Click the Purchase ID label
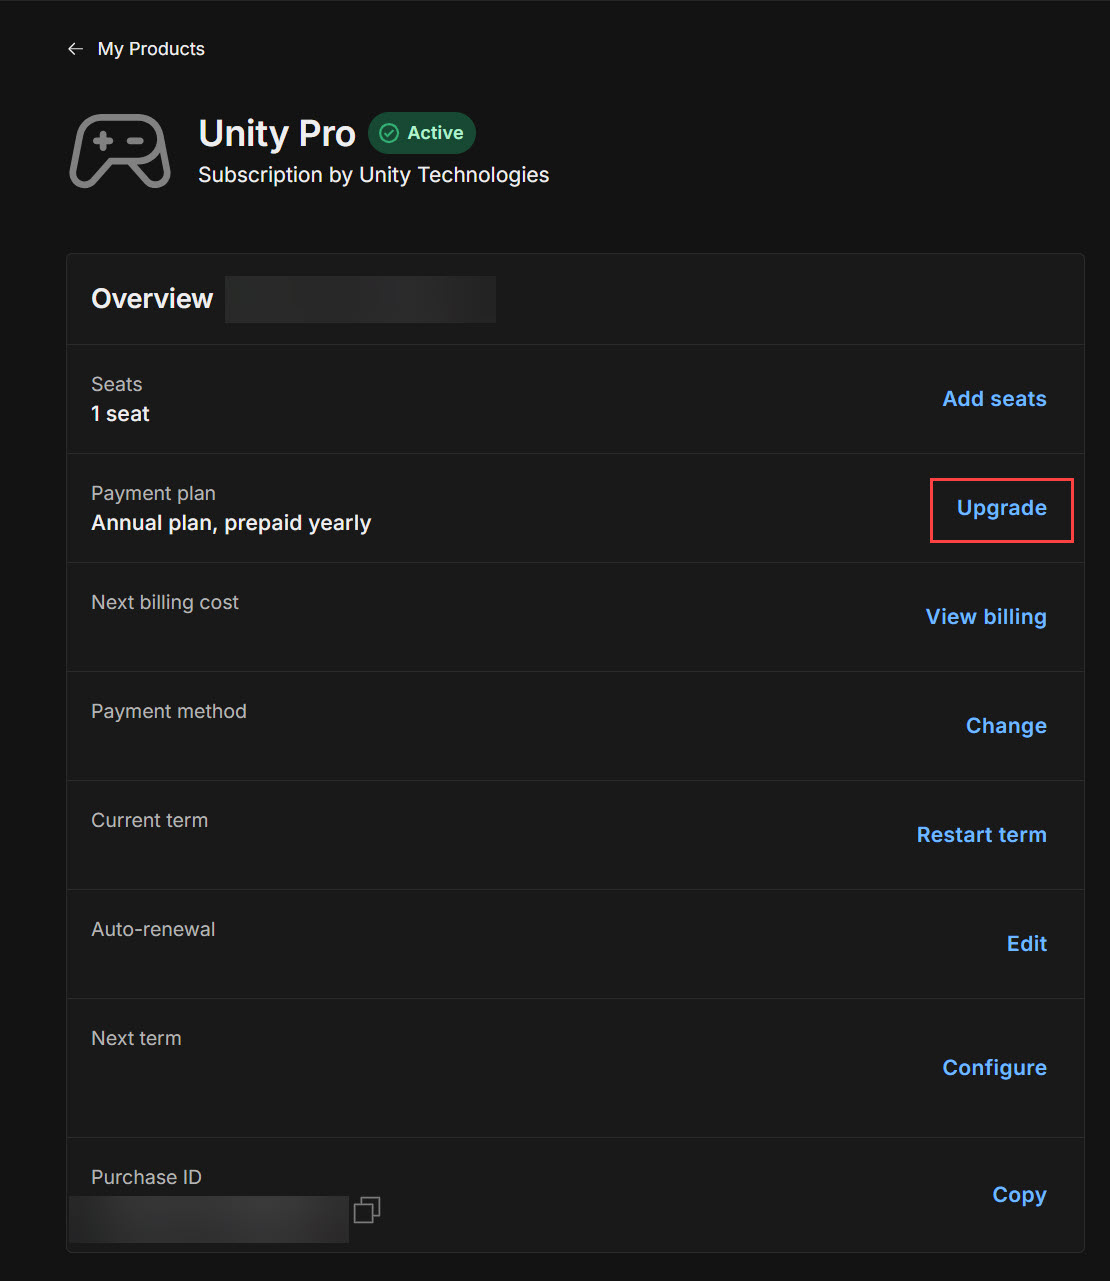 [146, 1177]
